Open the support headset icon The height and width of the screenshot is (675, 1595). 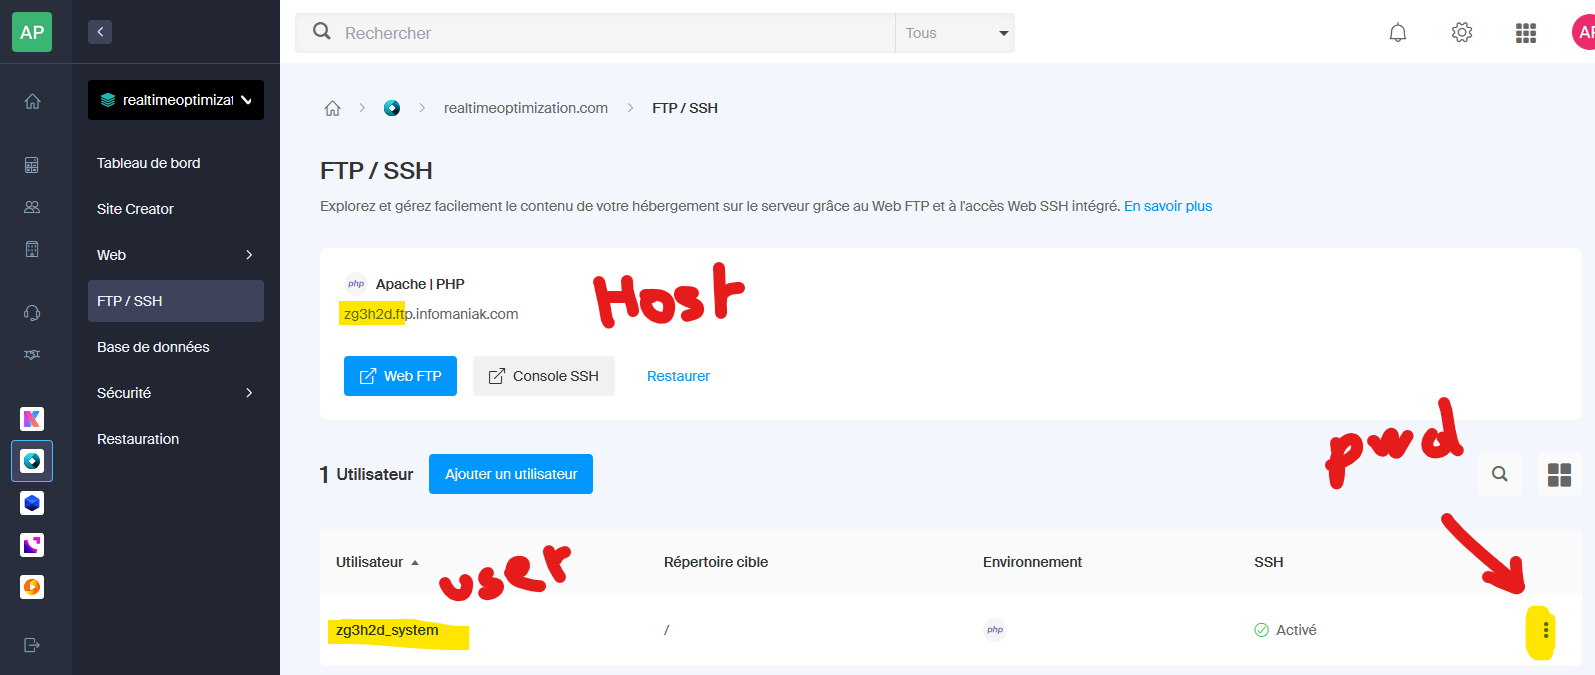coord(32,313)
